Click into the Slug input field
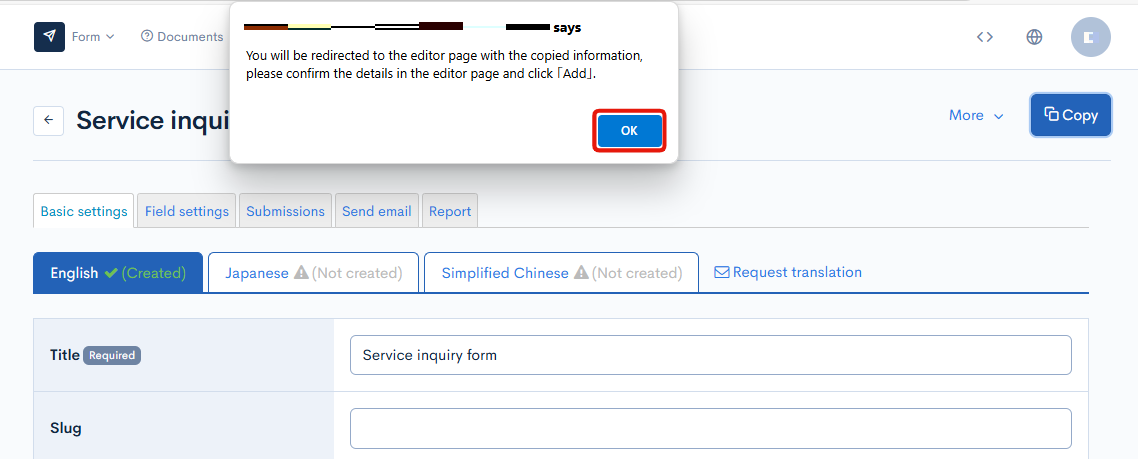Image resolution: width=1138 pixels, height=459 pixels. pyautogui.click(x=710, y=428)
